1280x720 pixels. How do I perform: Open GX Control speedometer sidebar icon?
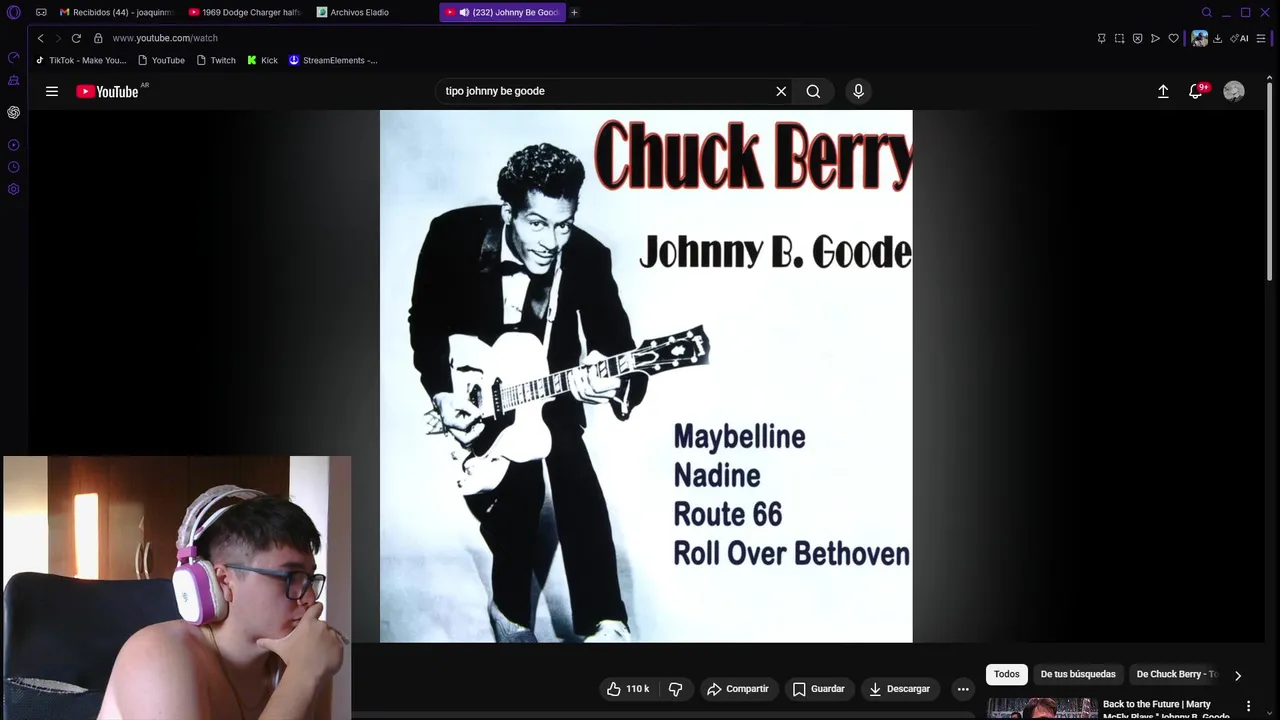point(14,57)
